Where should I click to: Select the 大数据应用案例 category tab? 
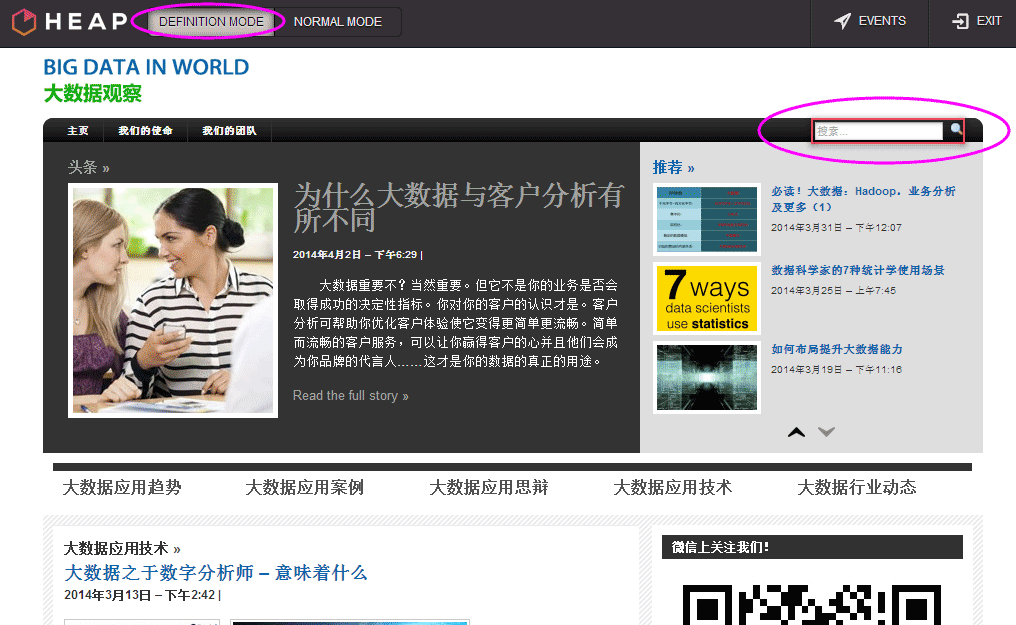coord(305,488)
